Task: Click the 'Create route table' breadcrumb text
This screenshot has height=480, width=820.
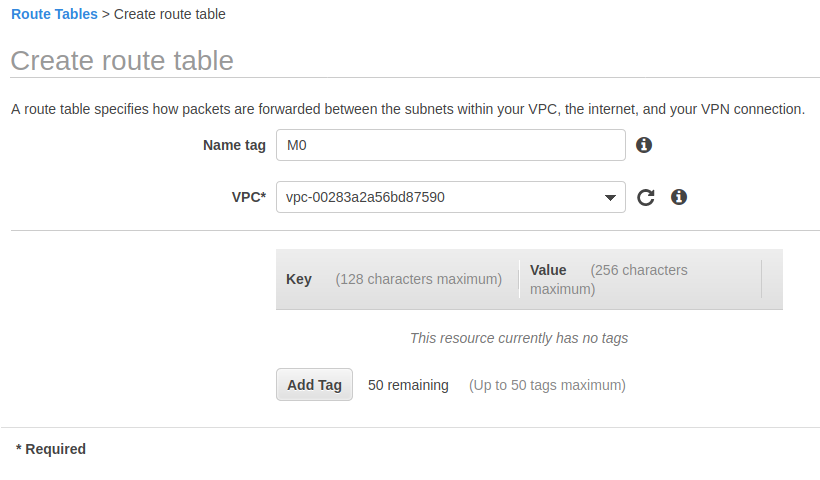Action: [x=169, y=14]
